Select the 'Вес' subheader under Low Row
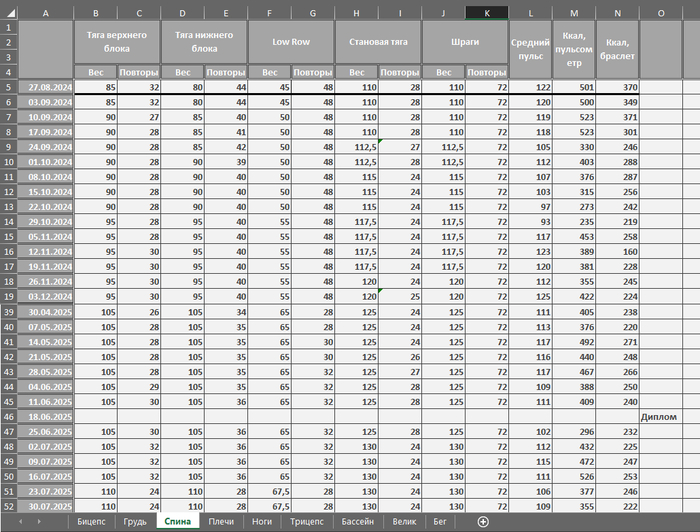This screenshot has height=532, width=700. (270, 72)
